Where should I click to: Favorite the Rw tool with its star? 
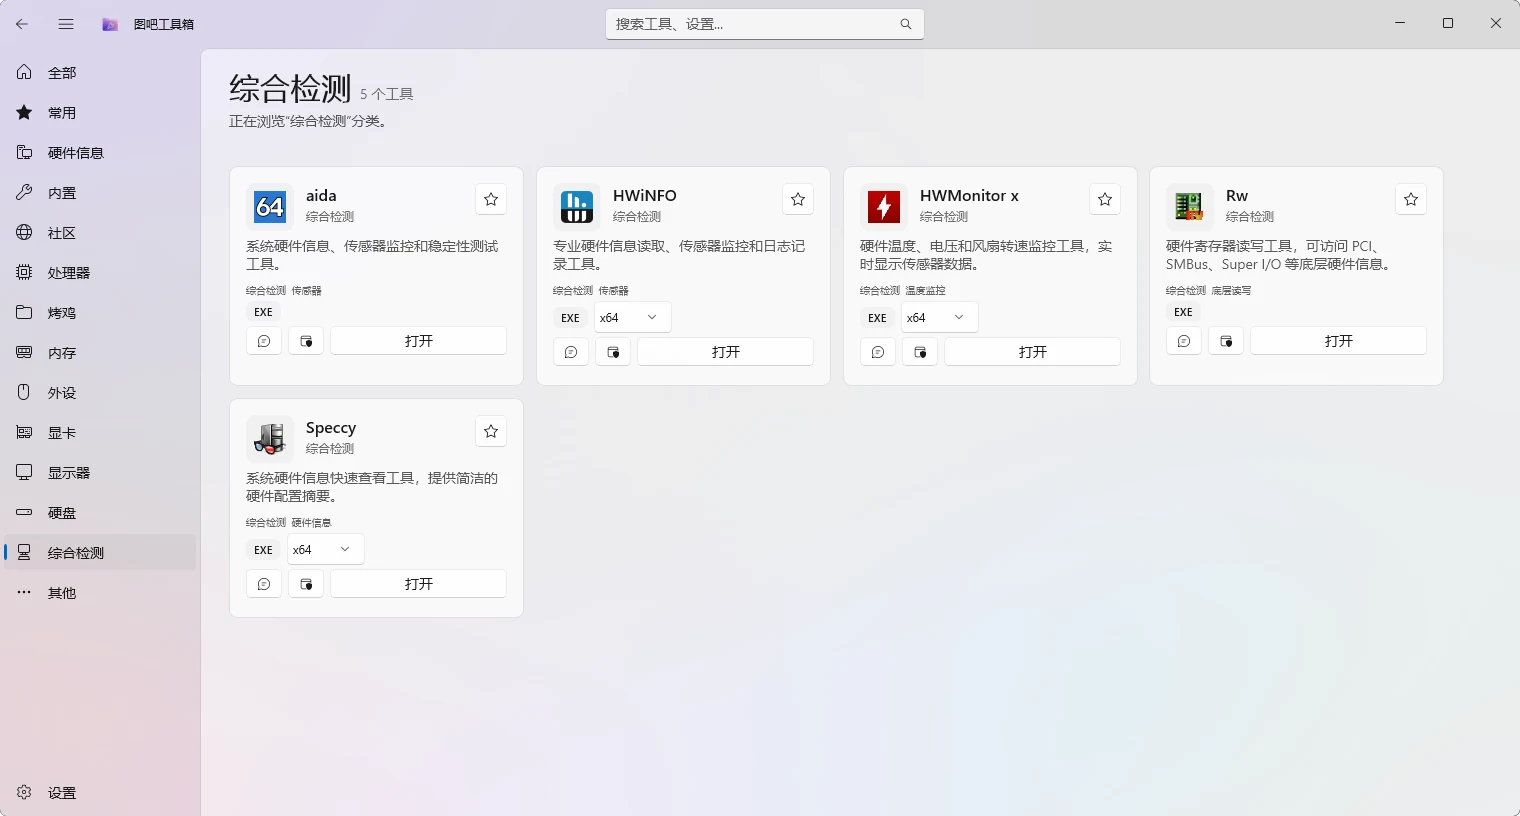[1411, 199]
